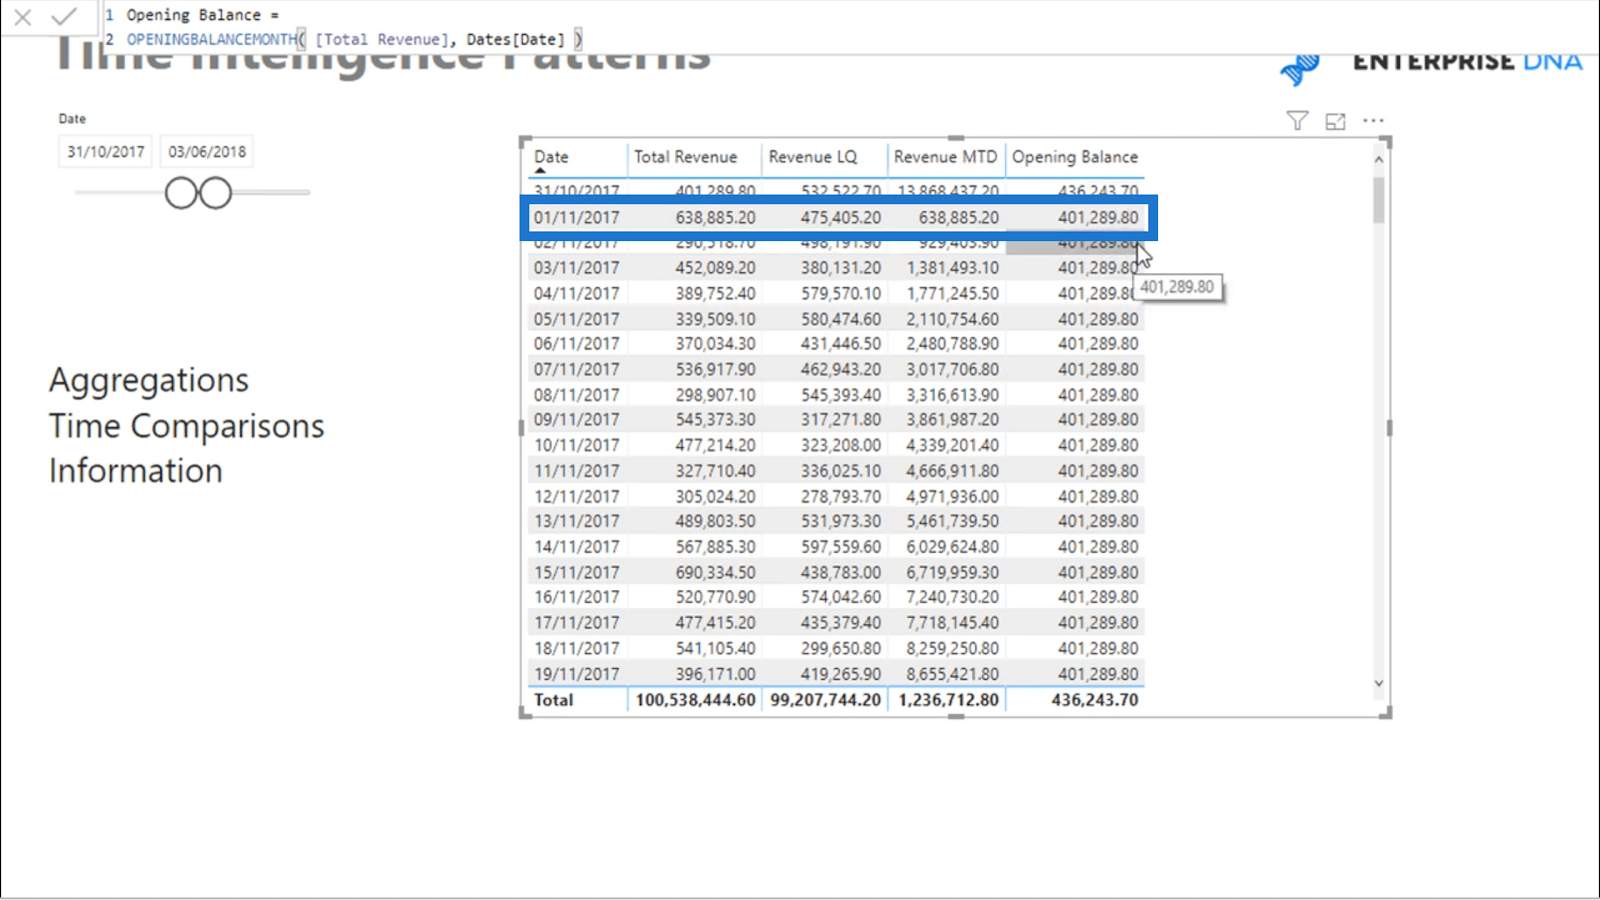Image resolution: width=1600 pixels, height=900 pixels.
Task: Click the date cell 11/11/2017
Action: [576, 471]
